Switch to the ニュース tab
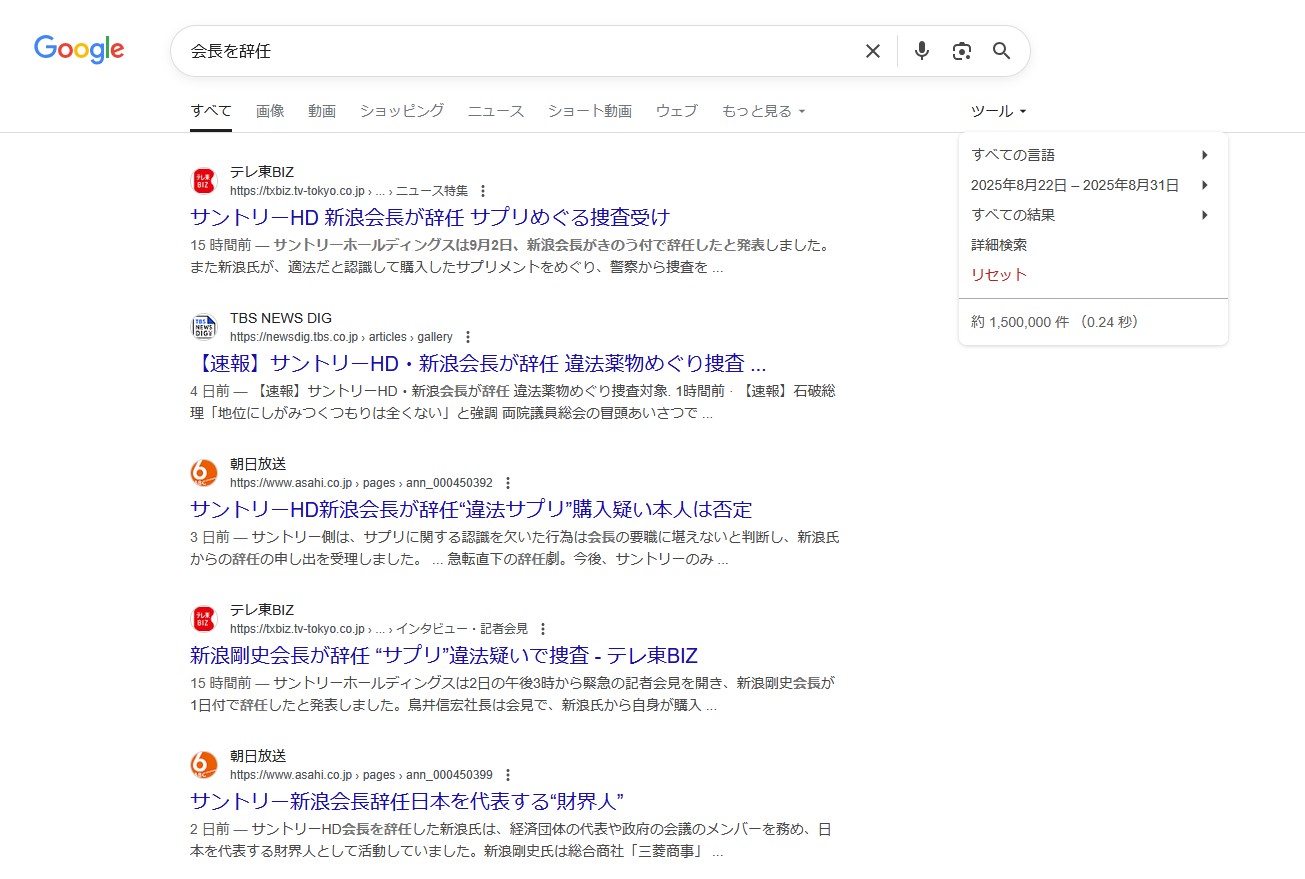This screenshot has width=1305, height=879. [496, 111]
